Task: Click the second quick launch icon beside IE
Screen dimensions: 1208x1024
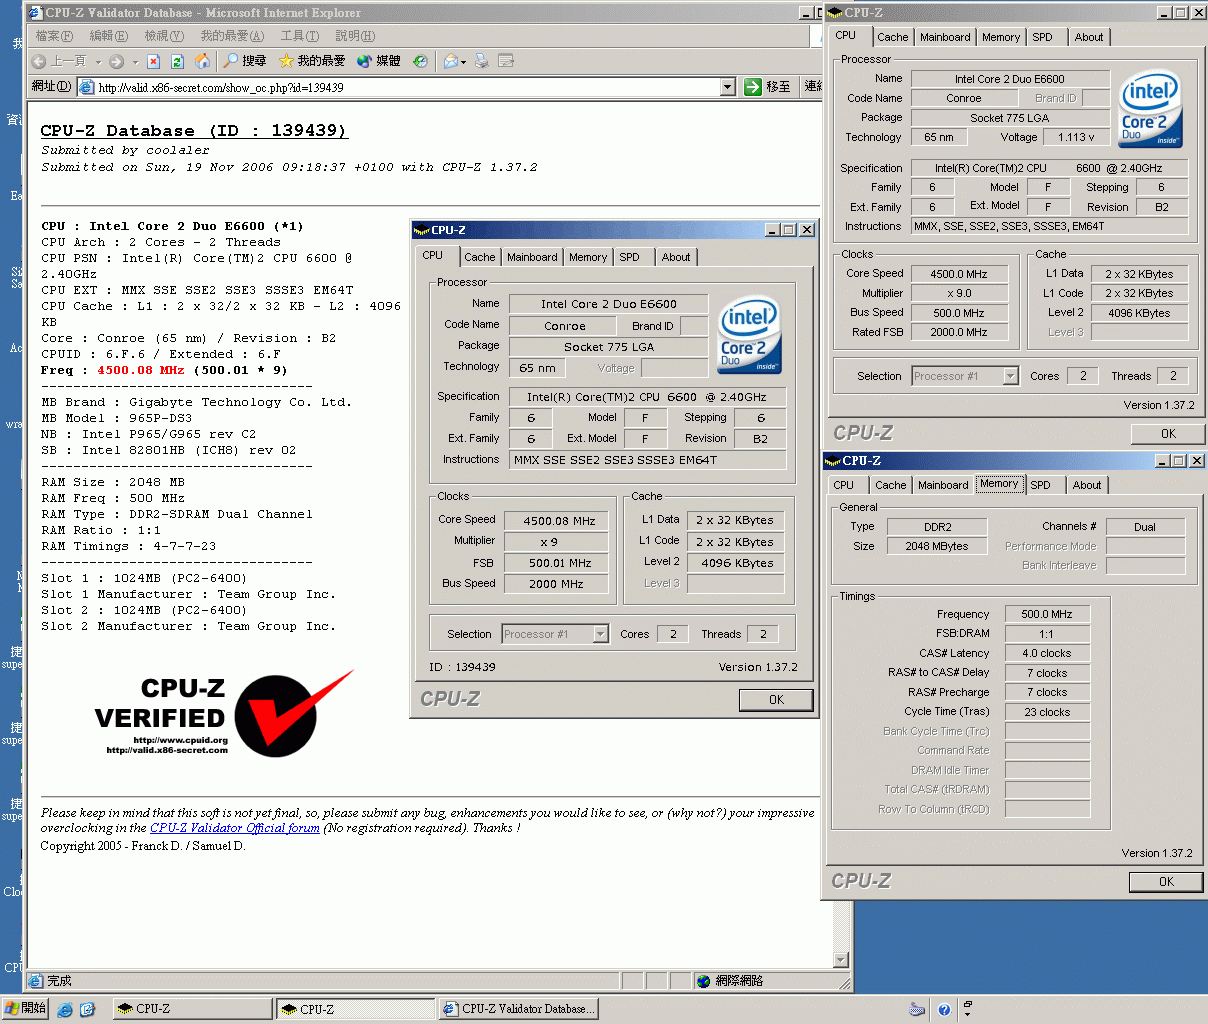Action: coord(87,1009)
